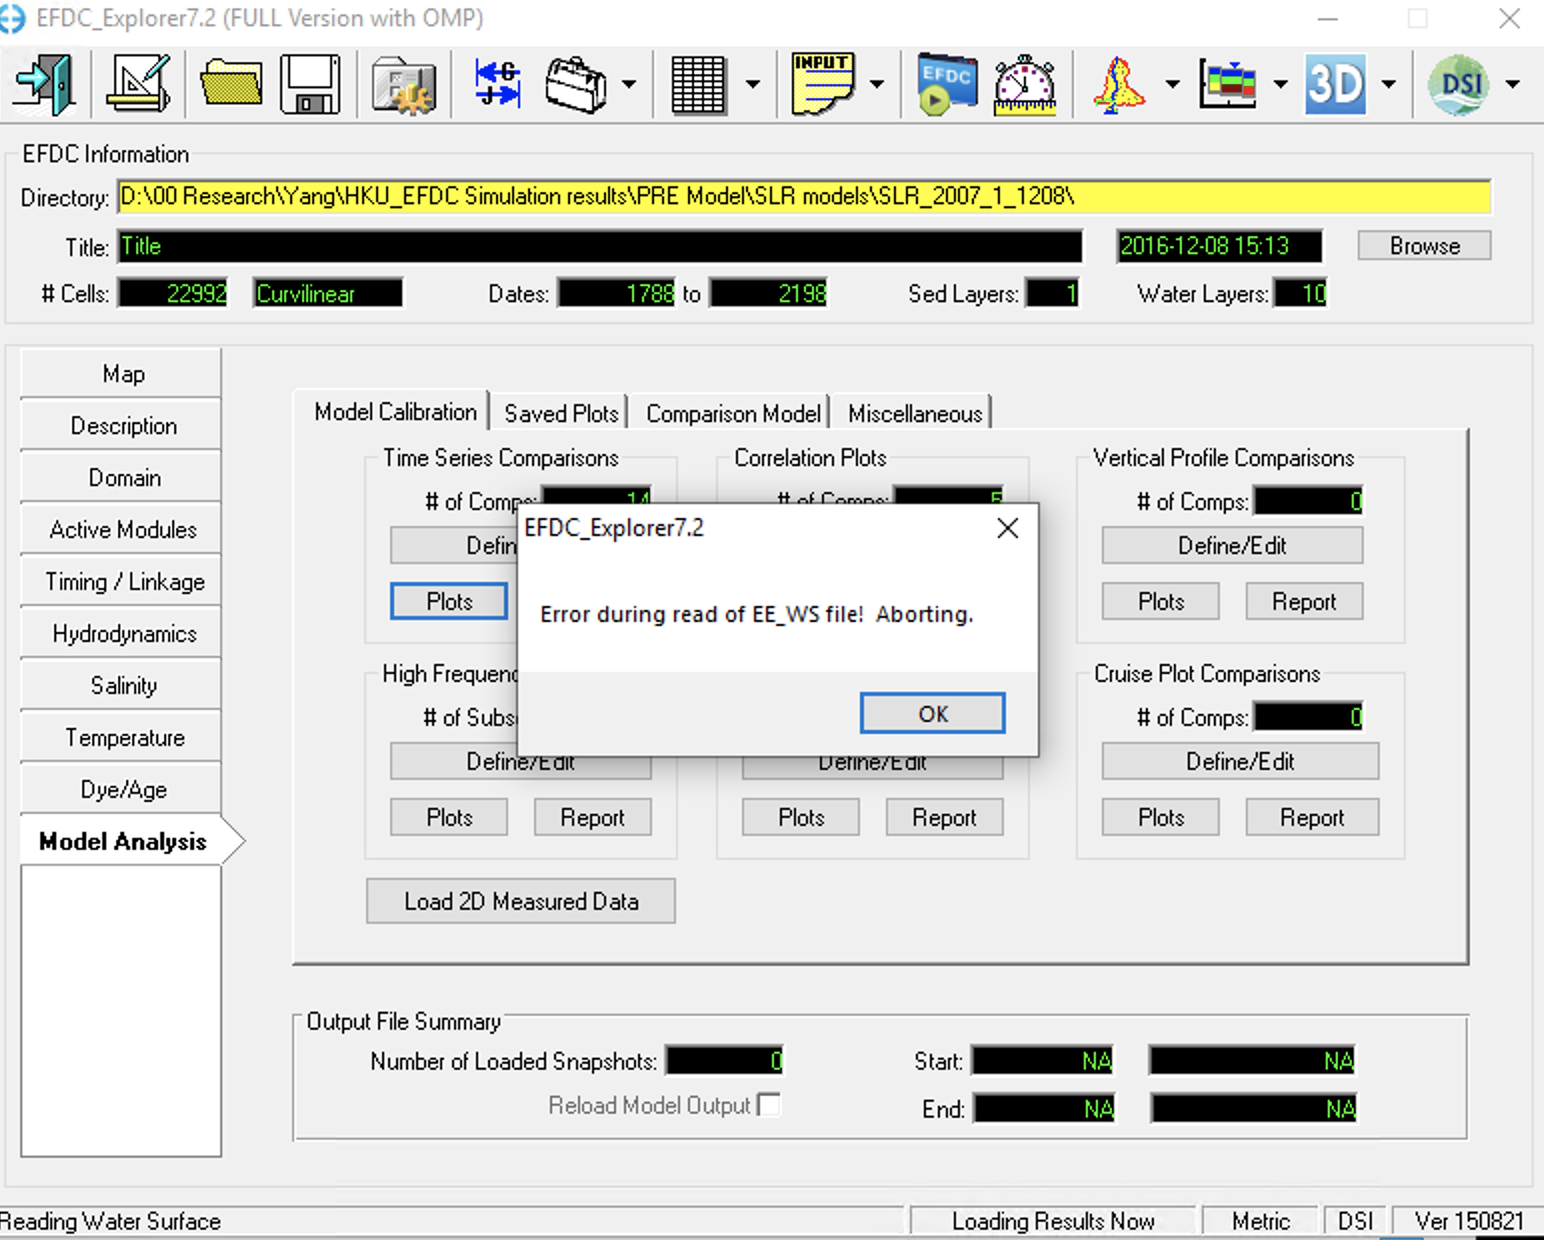Click the profile chart toolbar icon
The width and height of the screenshot is (1544, 1240).
(1227, 84)
